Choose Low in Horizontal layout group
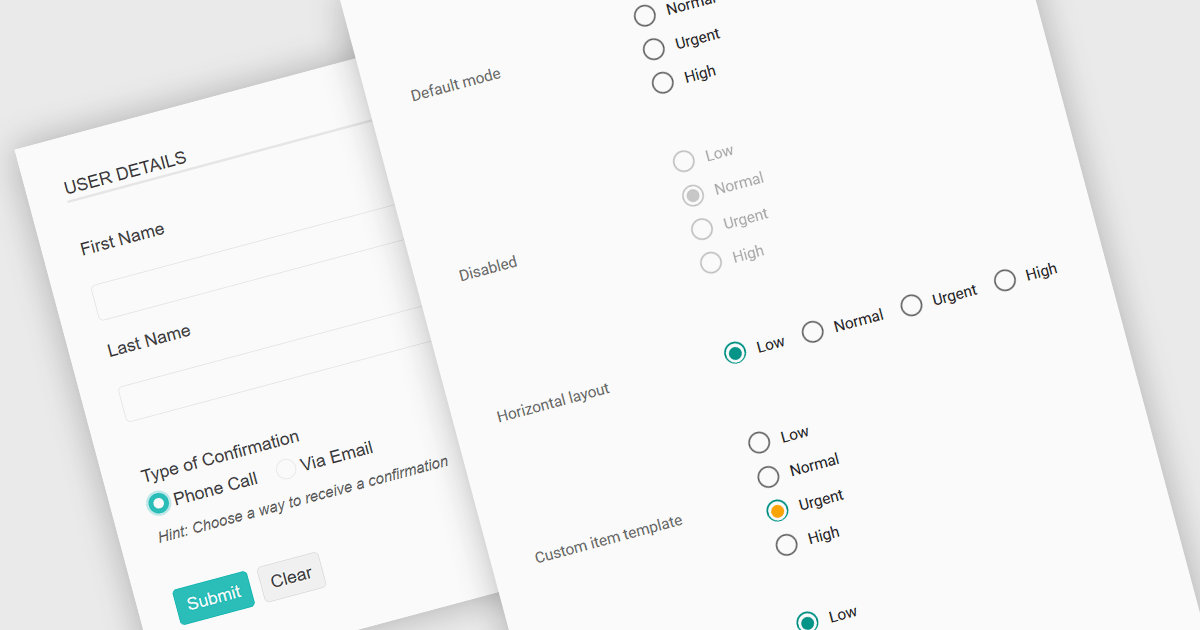The image size is (1200, 630). pos(735,352)
